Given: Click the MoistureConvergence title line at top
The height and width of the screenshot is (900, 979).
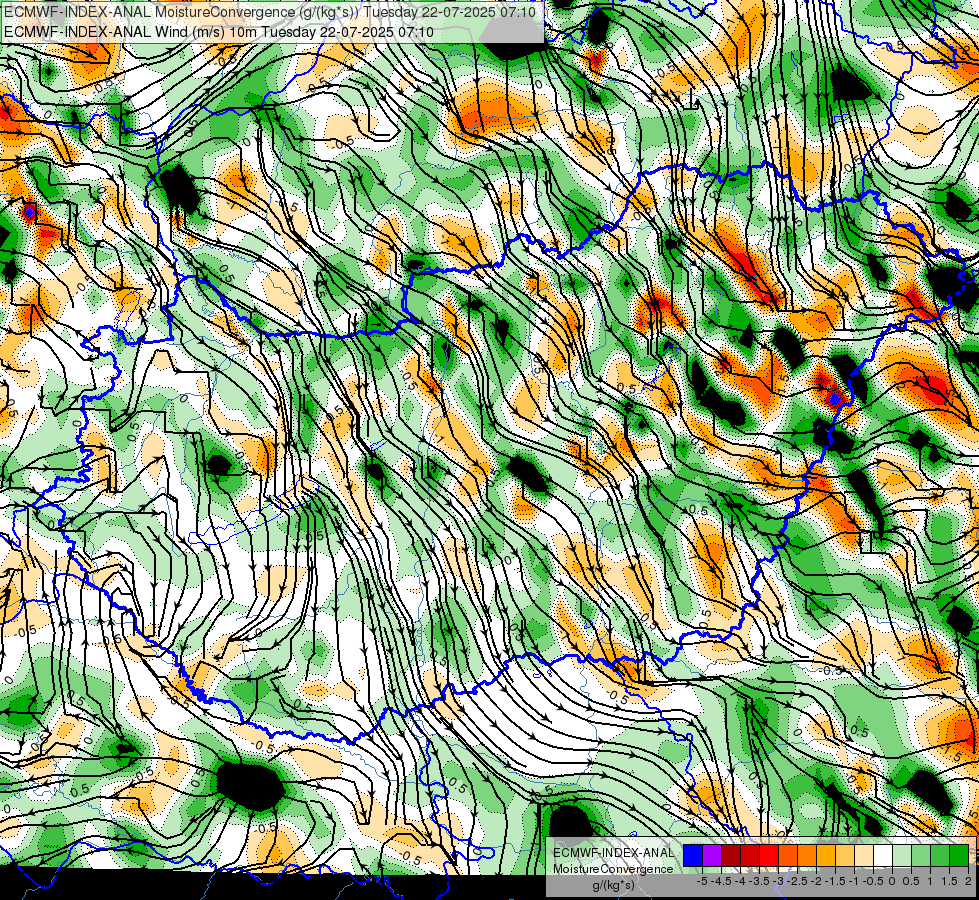Looking at the screenshot, I should pyautogui.click(x=270, y=12).
